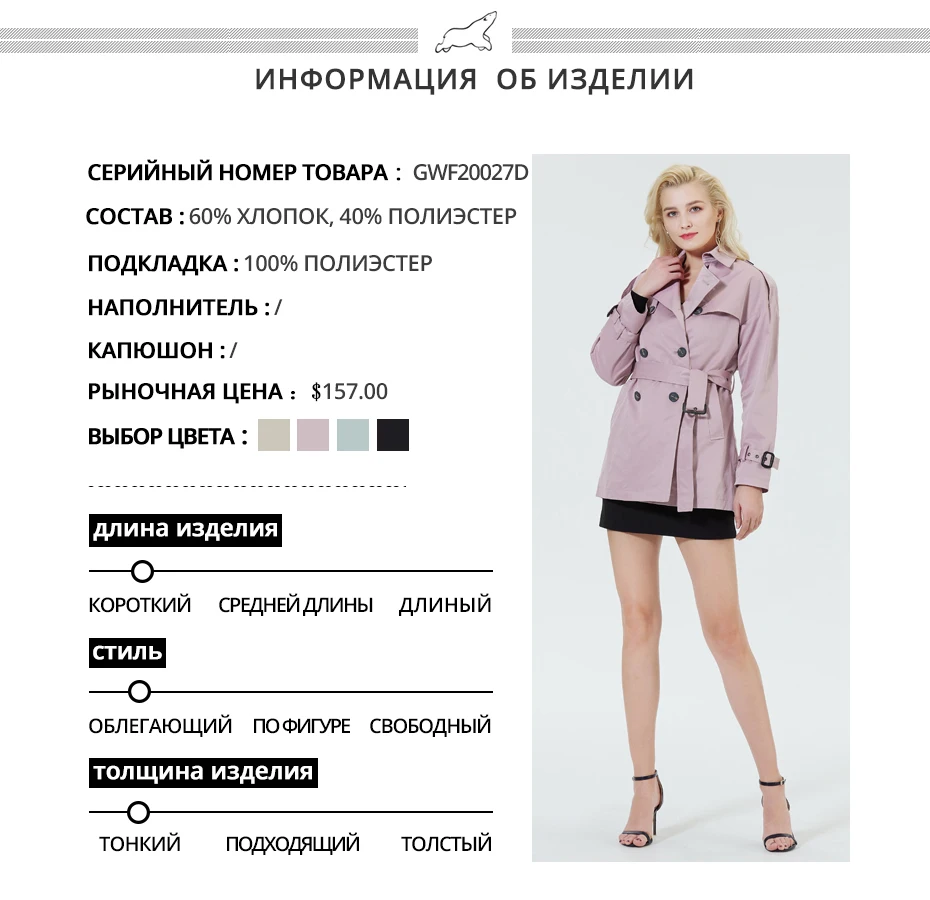Click the СРЕДНЕЙ ДЛИНЫ label
930x900 pixels.
click(295, 605)
